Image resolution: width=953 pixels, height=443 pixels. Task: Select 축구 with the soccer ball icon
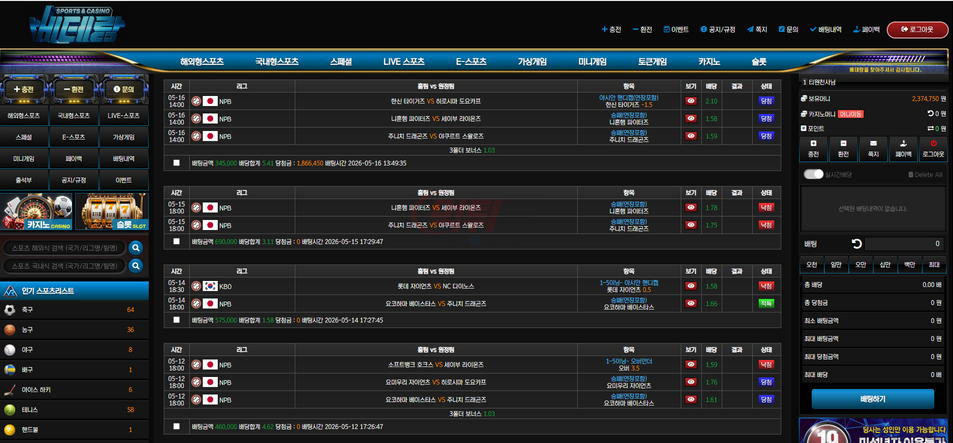(74, 310)
